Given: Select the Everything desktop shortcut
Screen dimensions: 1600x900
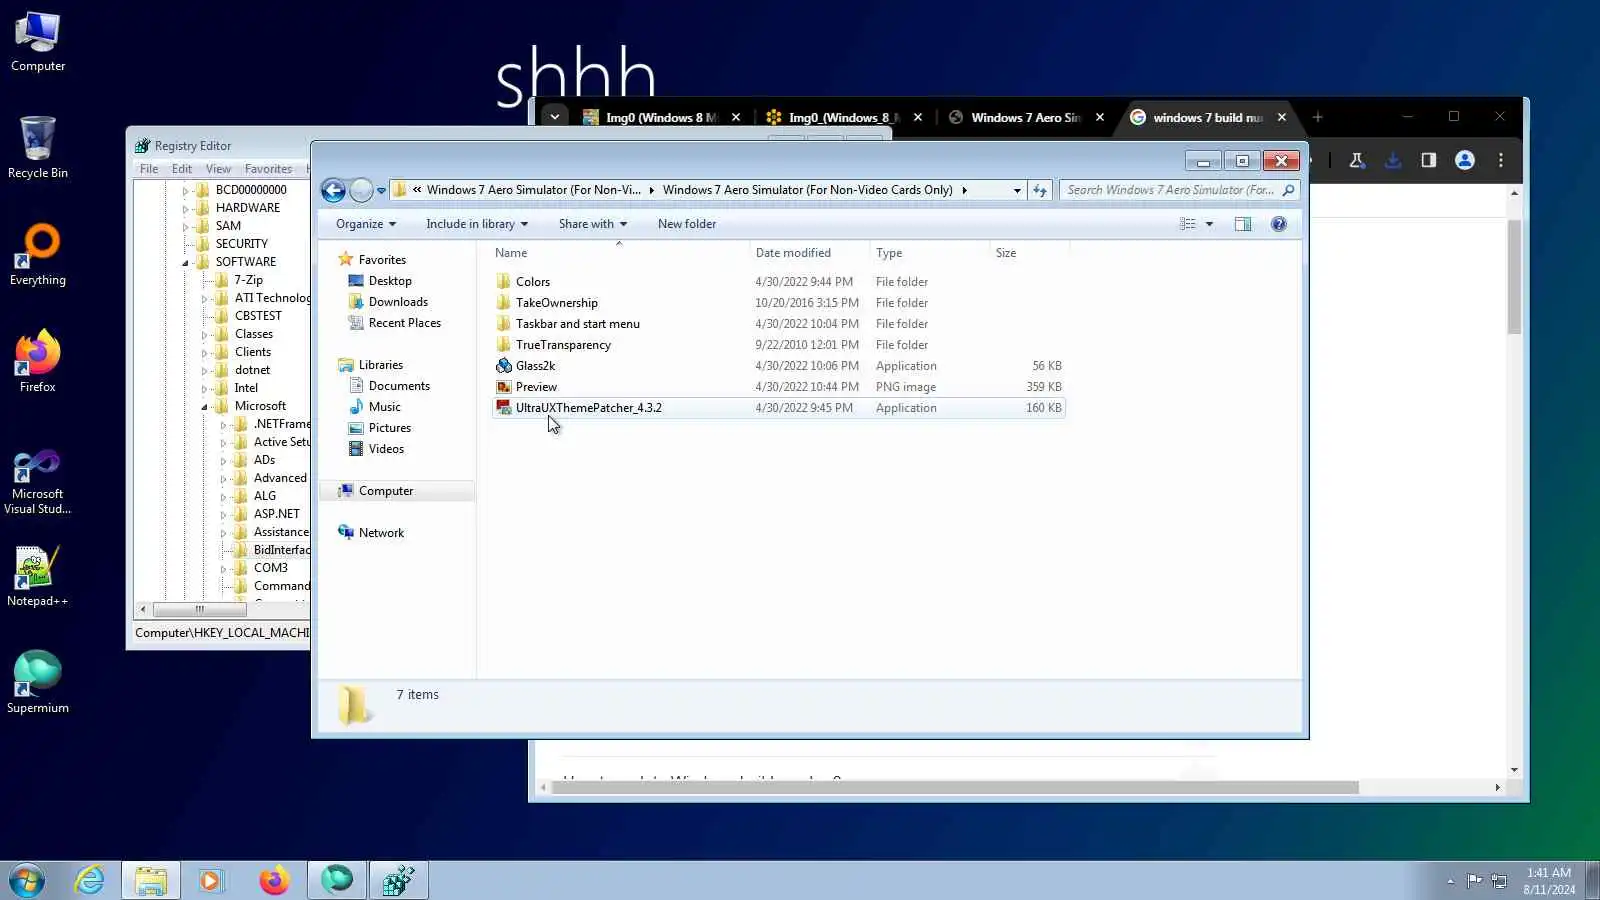Looking at the screenshot, I should click(x=38, y=255).
